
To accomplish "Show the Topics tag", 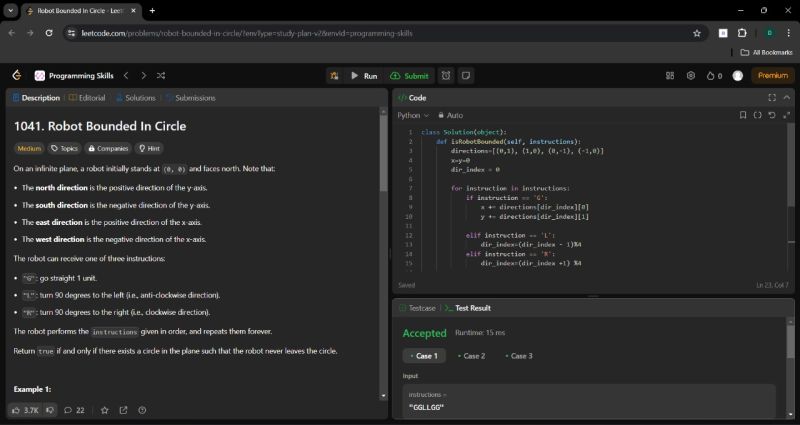I will pos(64,148).
